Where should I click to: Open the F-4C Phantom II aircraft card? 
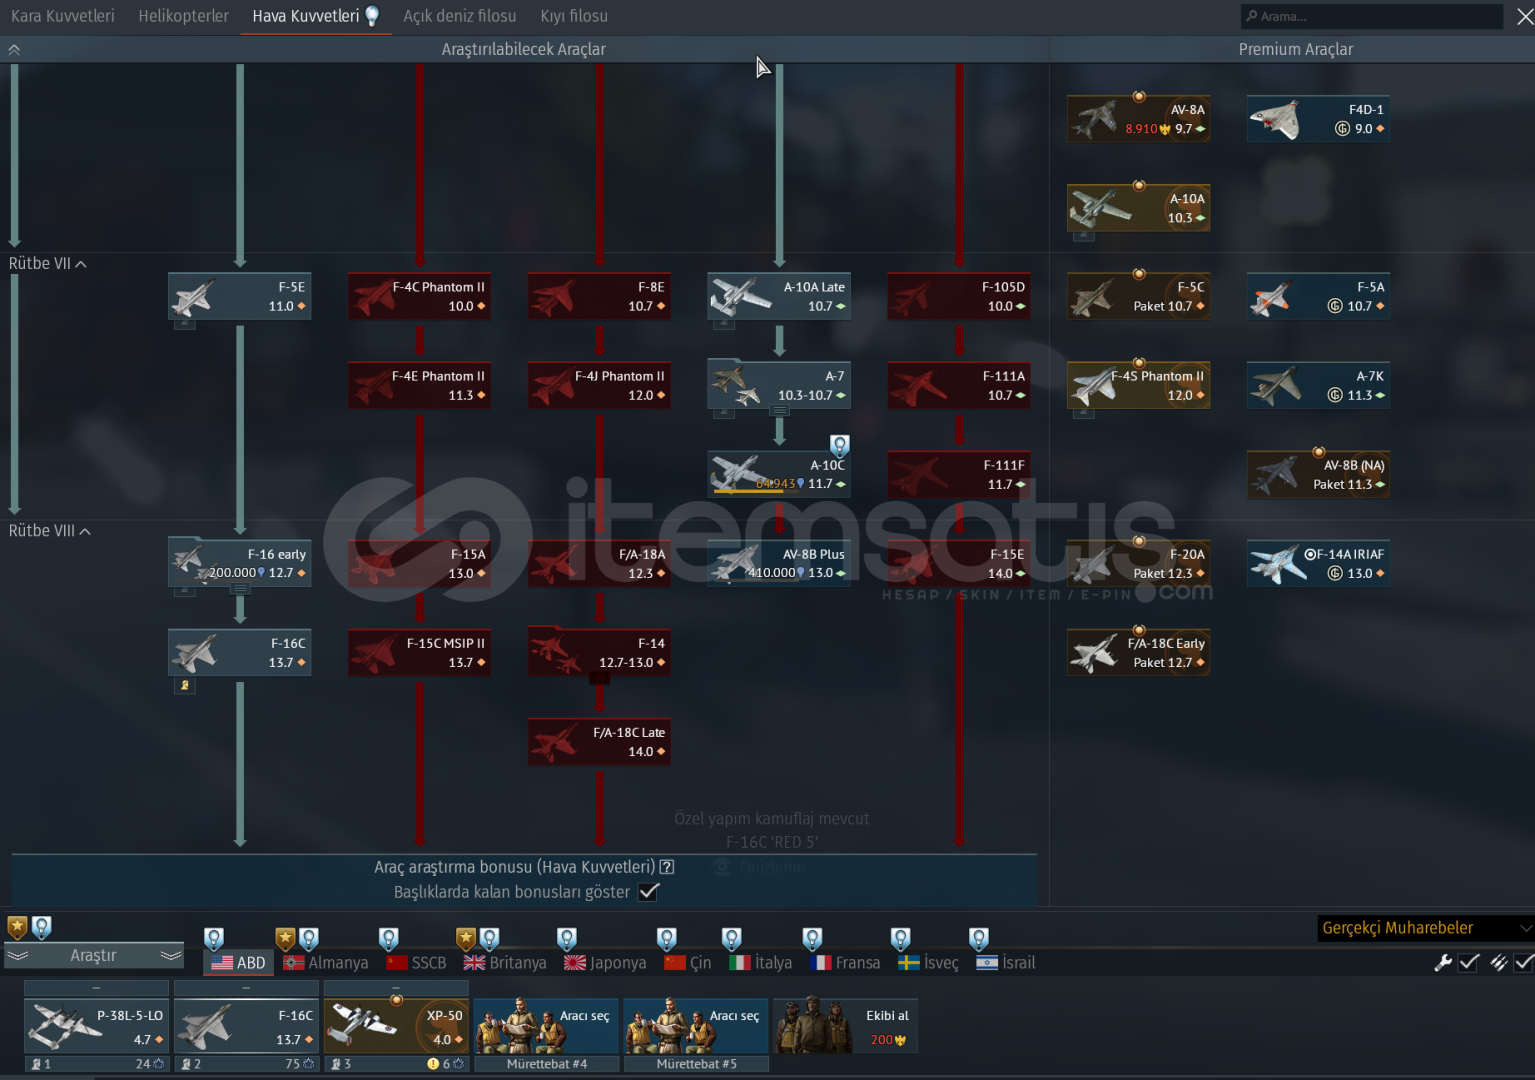[x=420, y=297]
